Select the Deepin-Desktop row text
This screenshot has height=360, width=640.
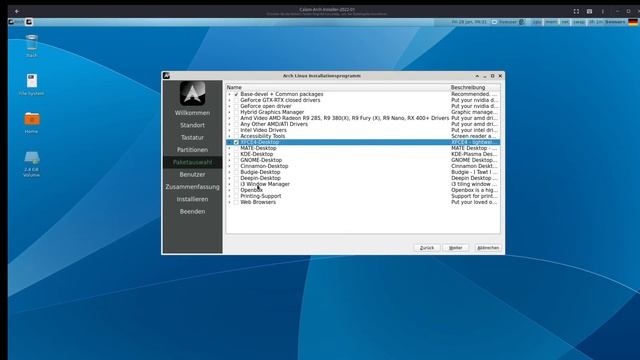coord(260,178)
